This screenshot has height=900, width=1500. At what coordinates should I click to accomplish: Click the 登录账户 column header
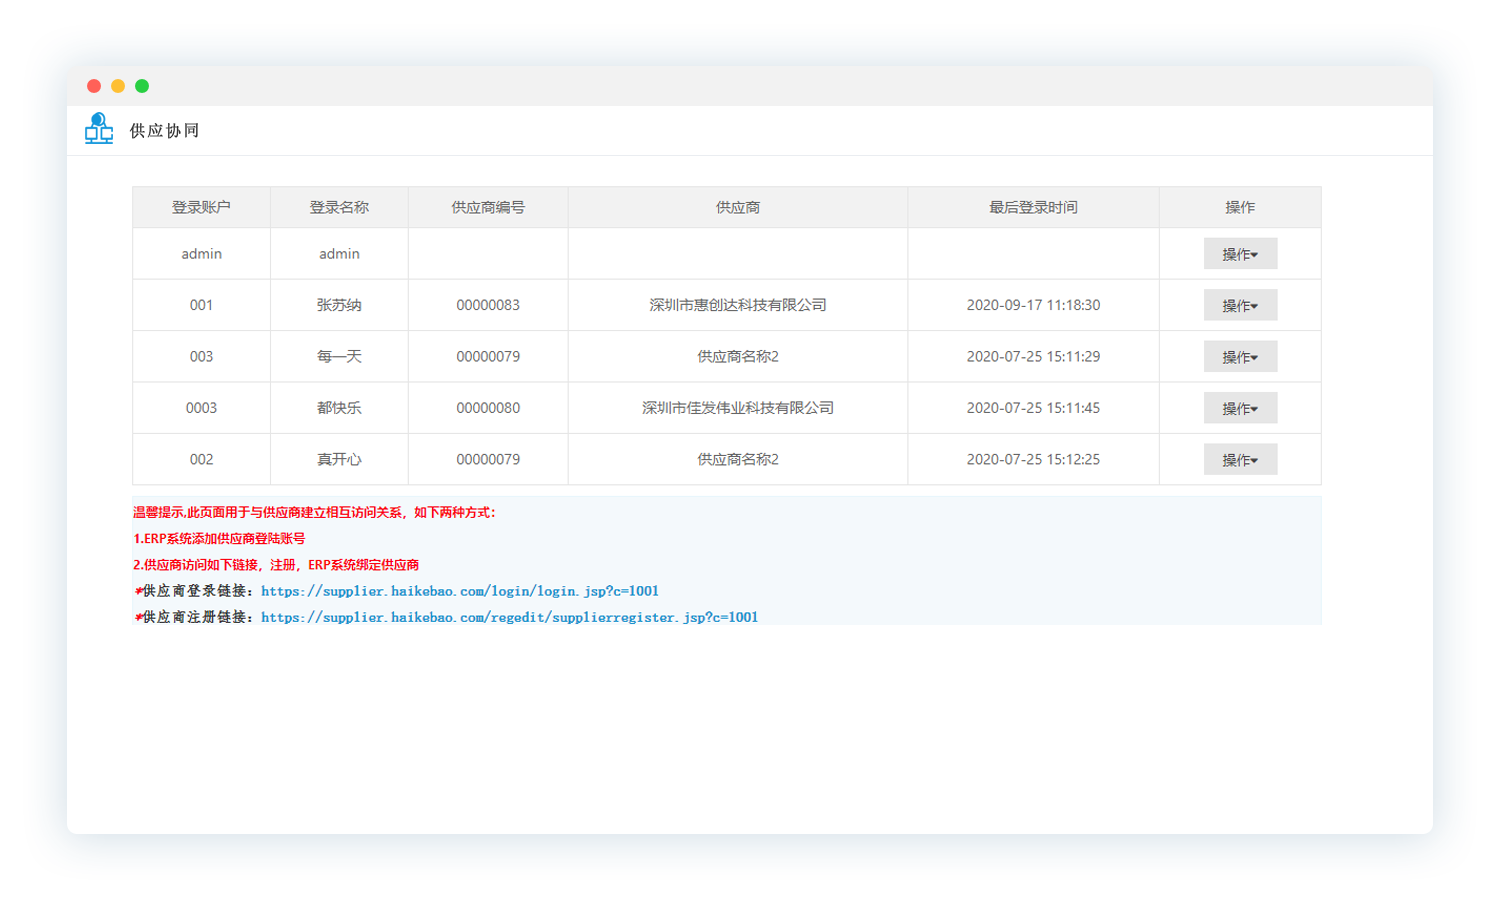pyautogui.click(x=201, y=207)
